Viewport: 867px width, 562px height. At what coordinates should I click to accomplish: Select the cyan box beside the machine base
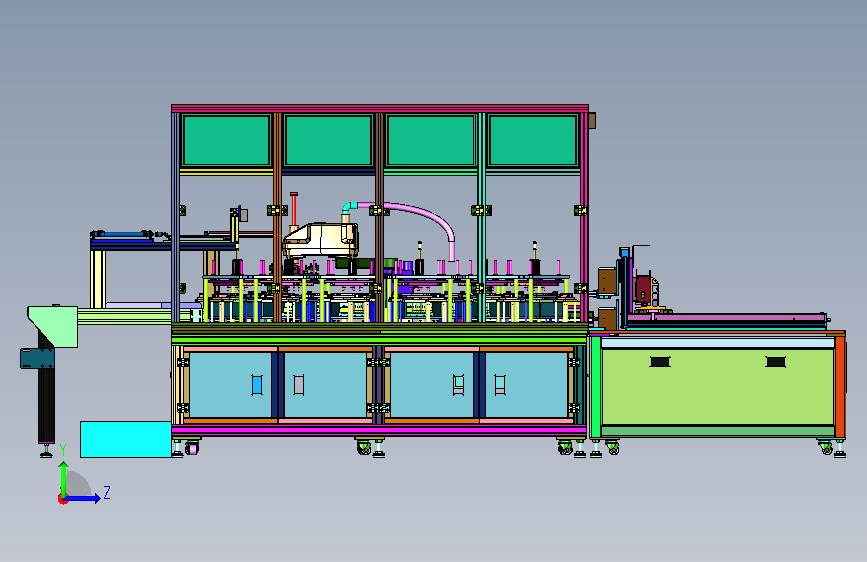(126, 439)
